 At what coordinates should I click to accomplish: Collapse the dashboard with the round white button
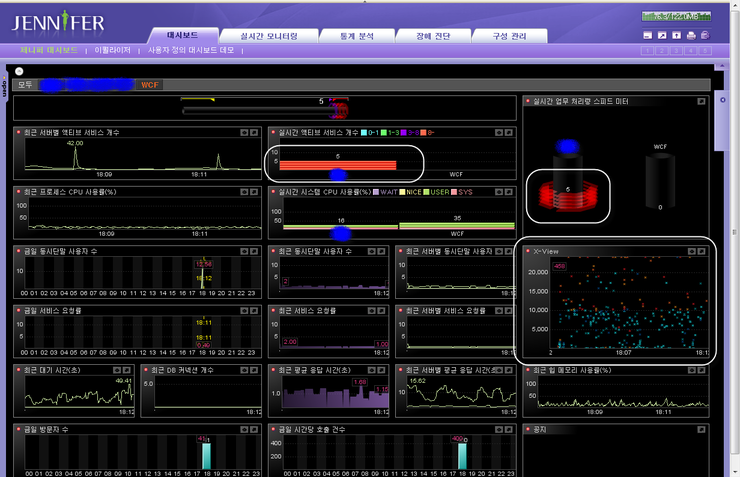pyautogui.click(x=19, y=71)
